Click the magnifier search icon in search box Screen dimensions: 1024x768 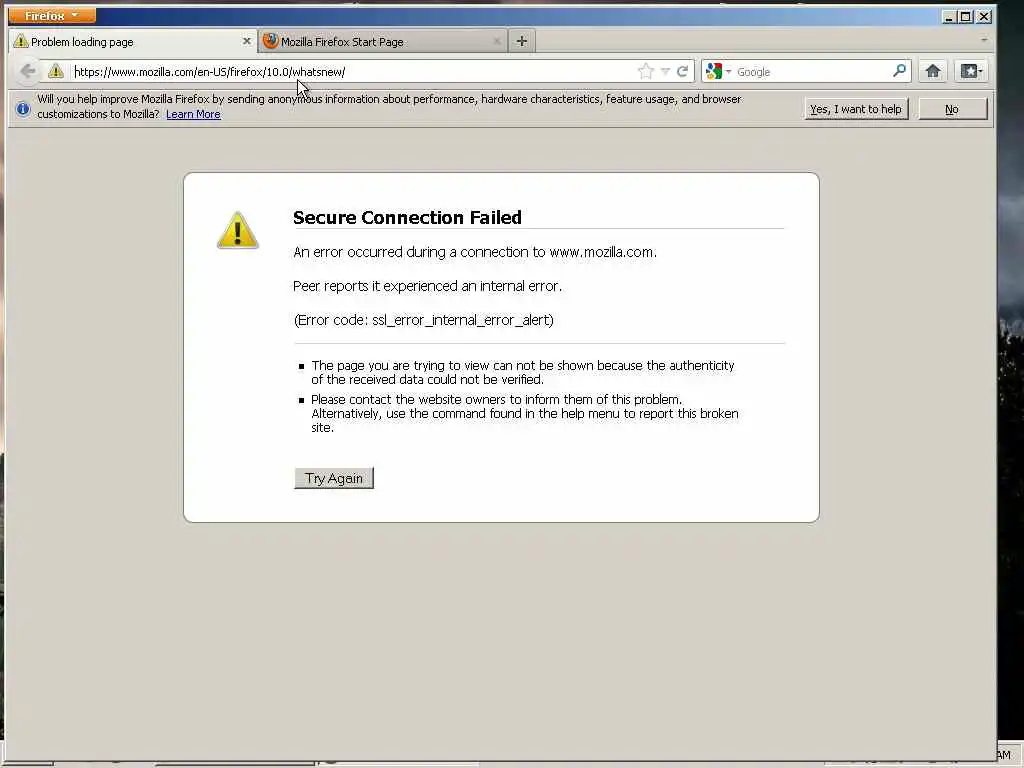coord(899,71)
